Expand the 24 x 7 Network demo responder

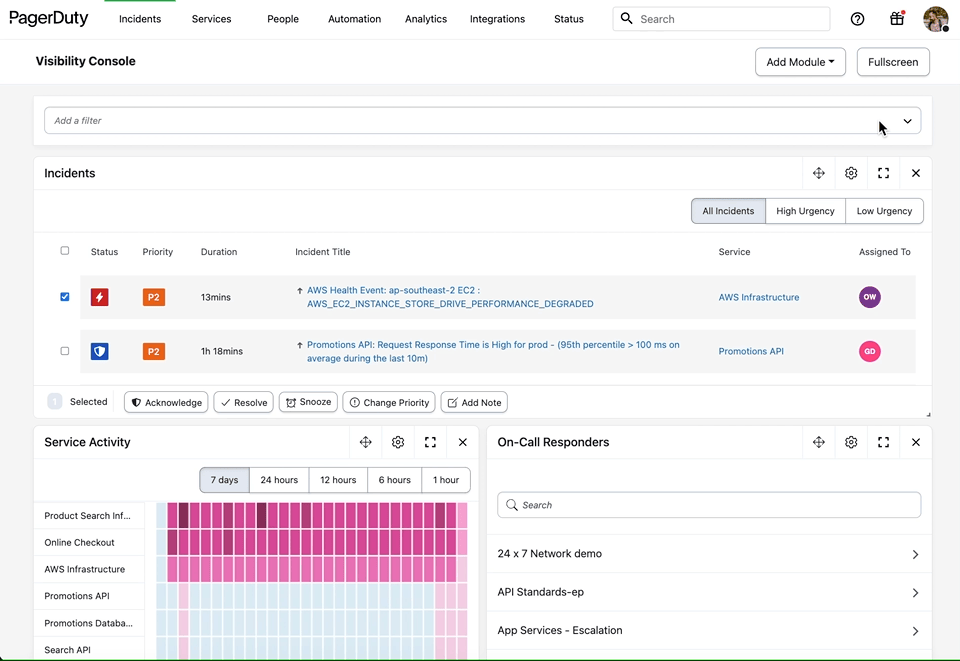[x=915, y=553]
